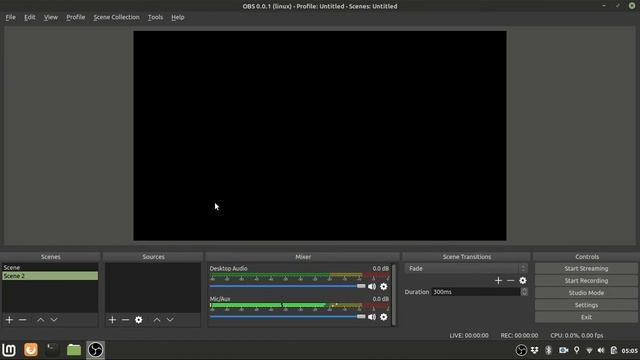Open Linux Mint start menu
The height and width of the screenshot is (360, 640).
(x=9, y=350)
